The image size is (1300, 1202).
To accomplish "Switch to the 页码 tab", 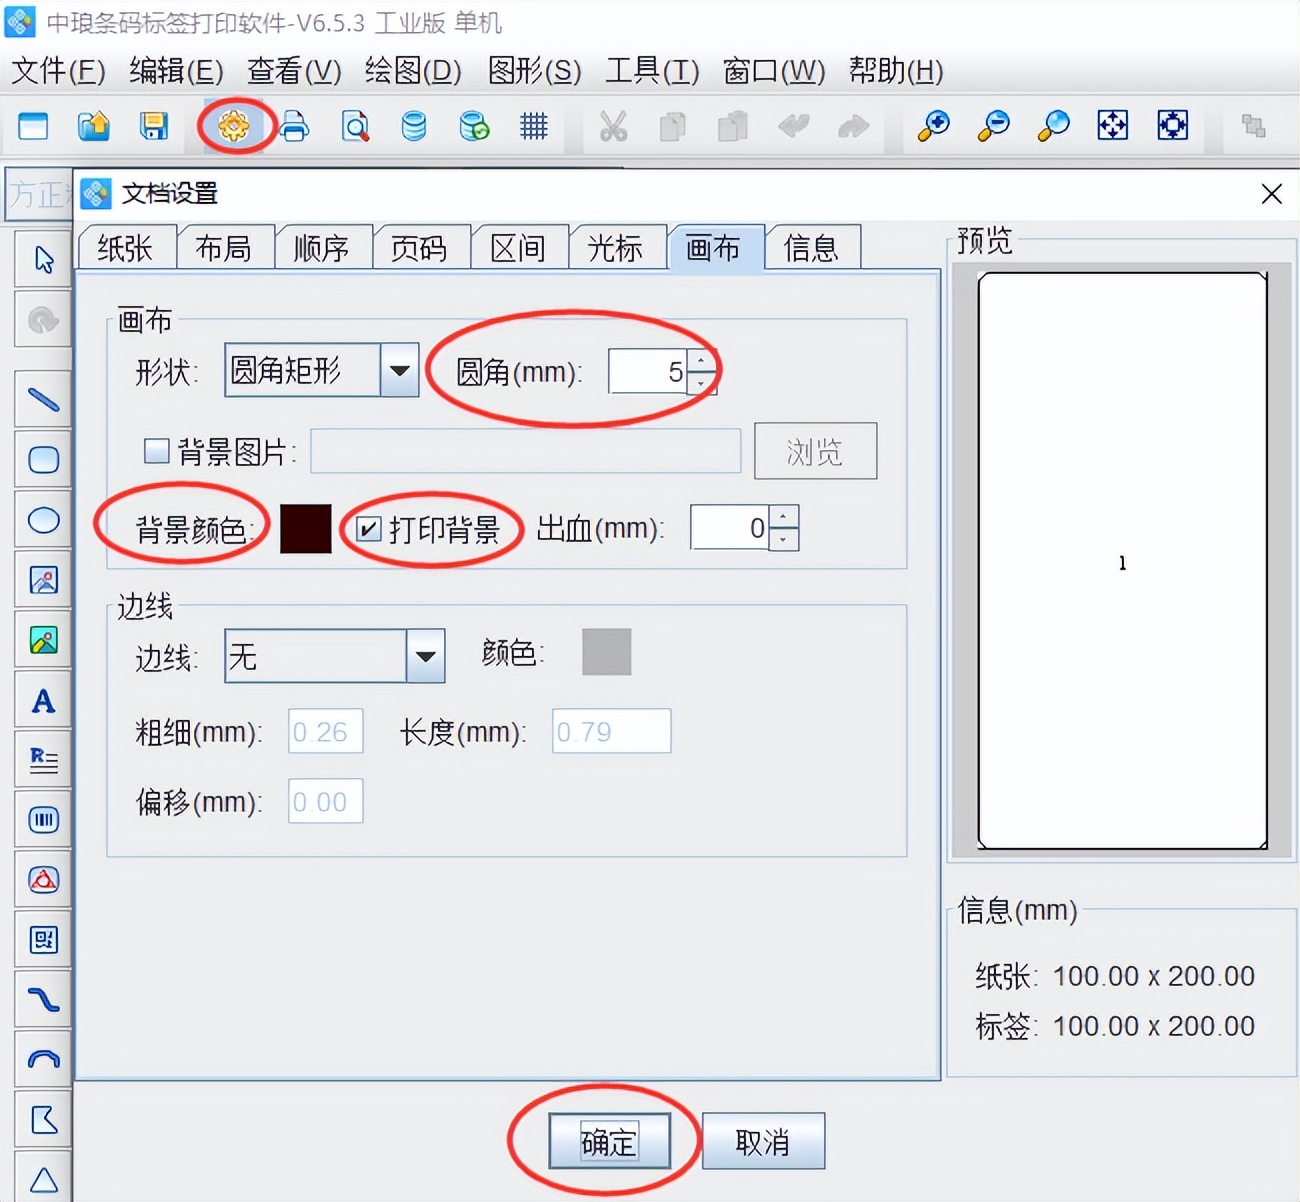I will (420, 248).
